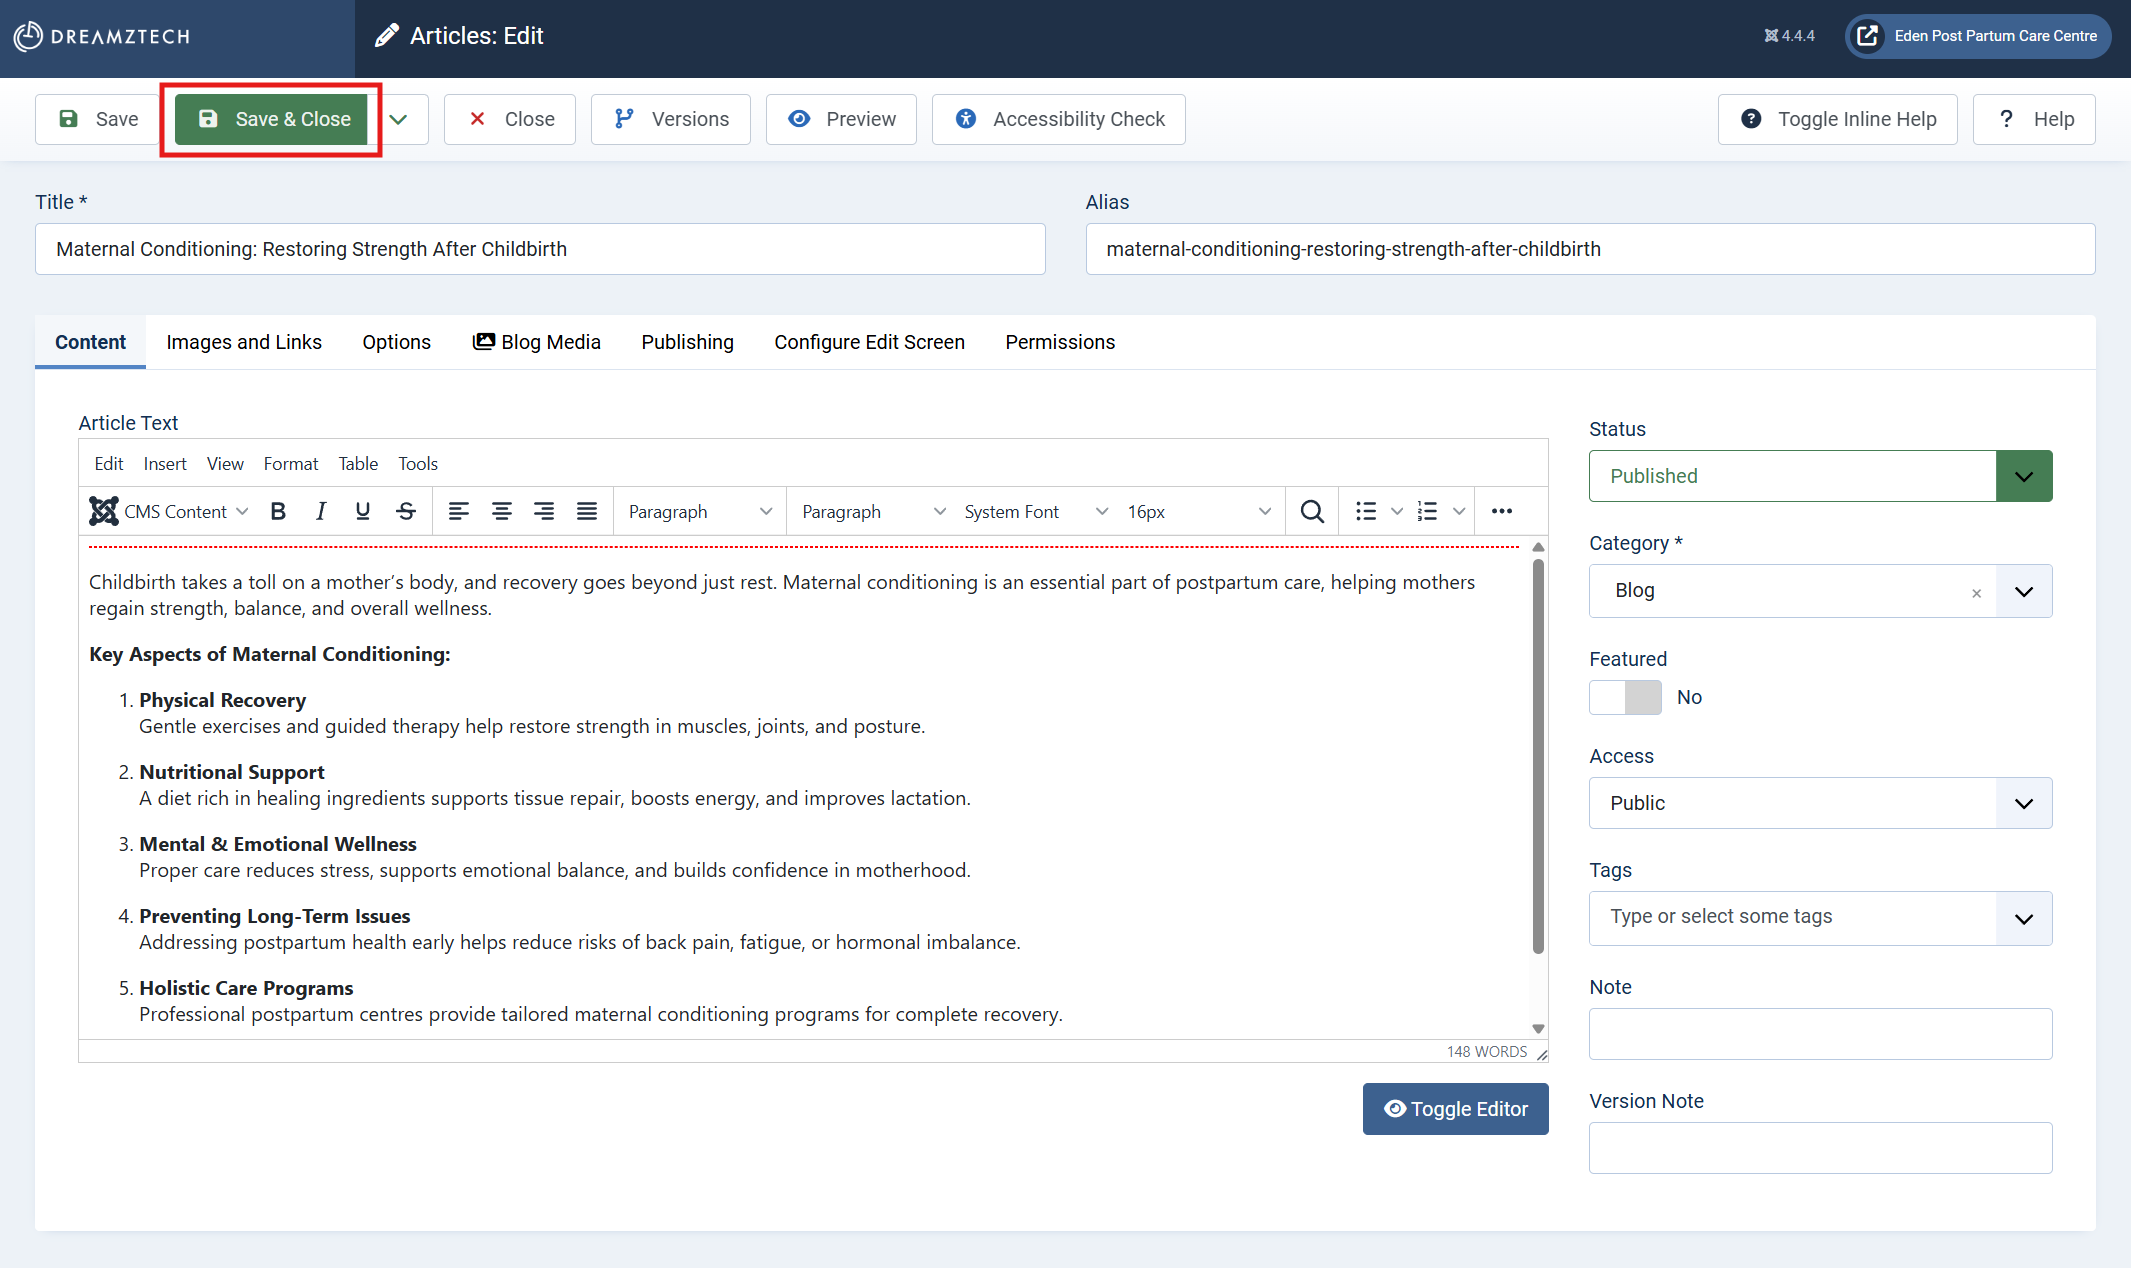Image resolution: width=2131 pixels, height=1268 pixels.
Task: Click the Accessibility Check button
Action: (x=1058, y=119)
